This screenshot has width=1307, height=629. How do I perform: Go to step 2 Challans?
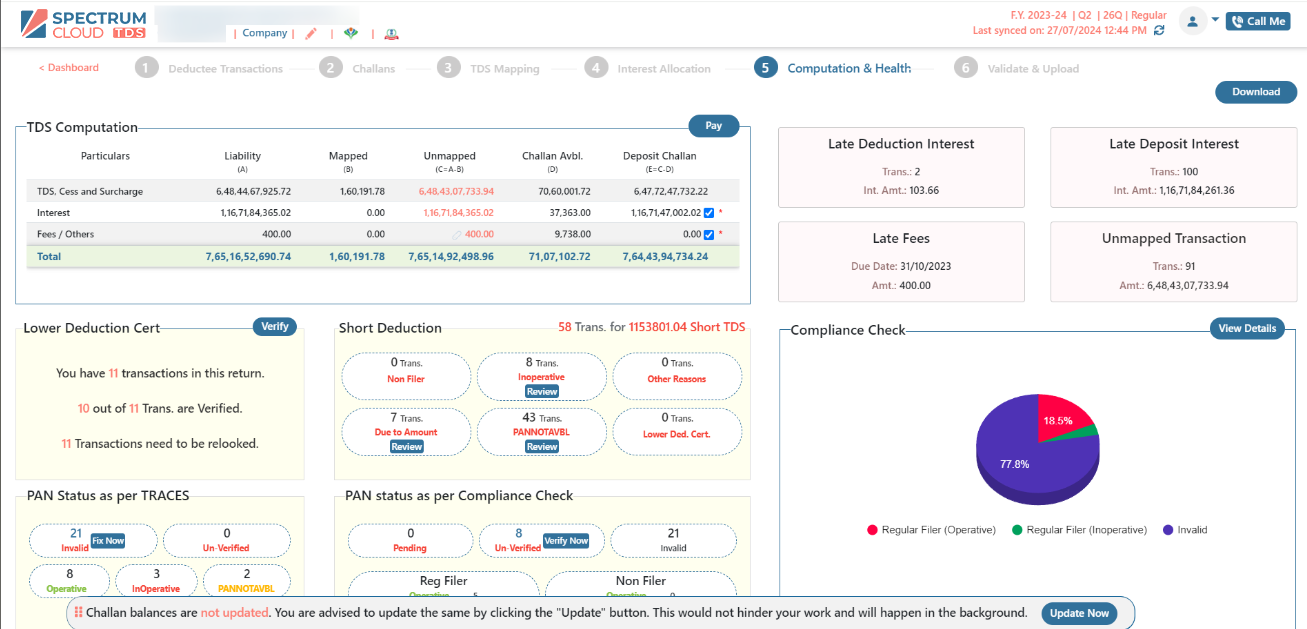(x=358, y=68)
